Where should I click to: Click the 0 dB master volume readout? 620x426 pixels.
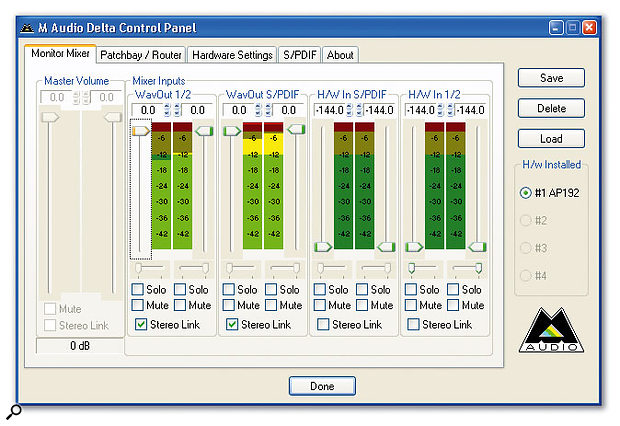coord(79,346)
